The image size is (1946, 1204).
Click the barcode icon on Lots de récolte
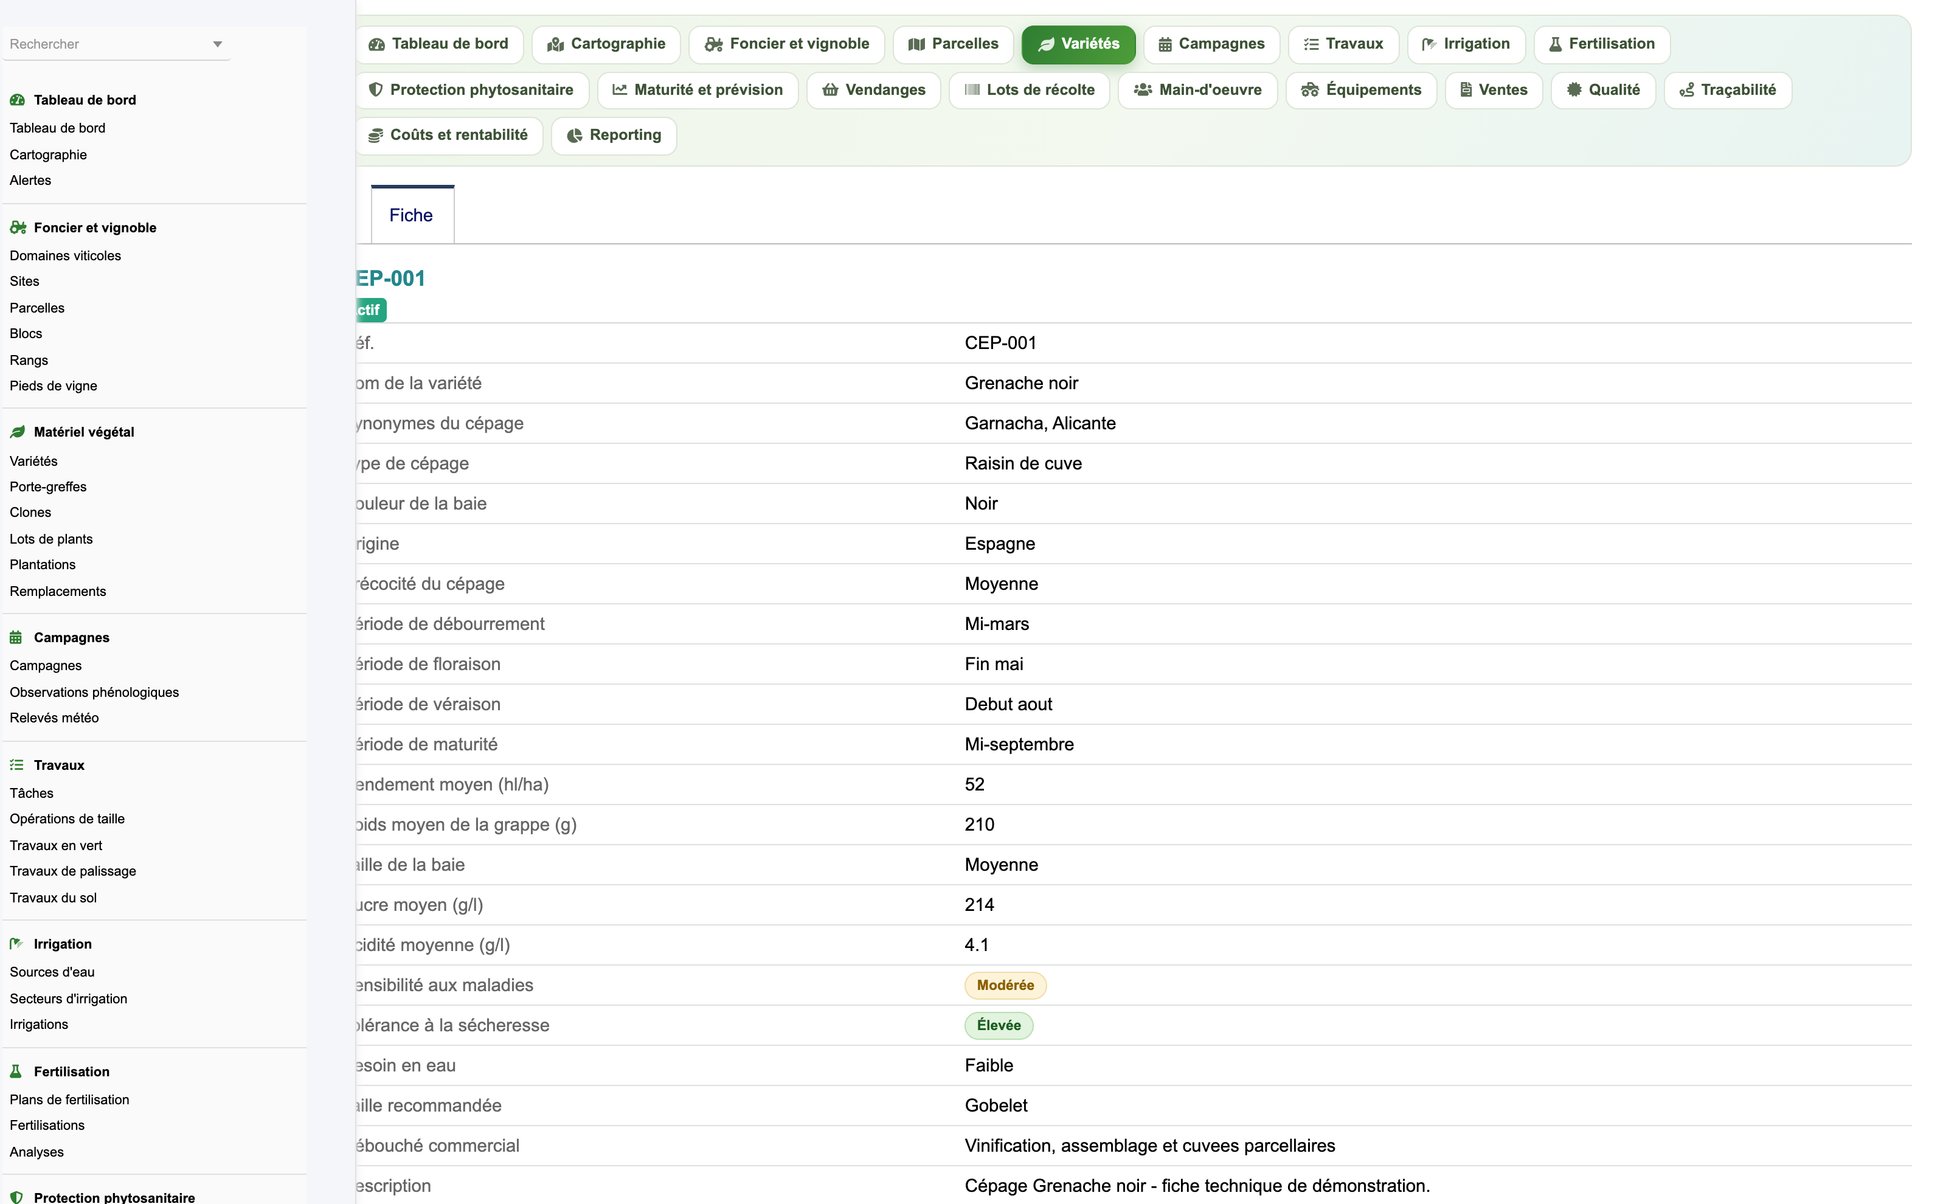point(972,90)
